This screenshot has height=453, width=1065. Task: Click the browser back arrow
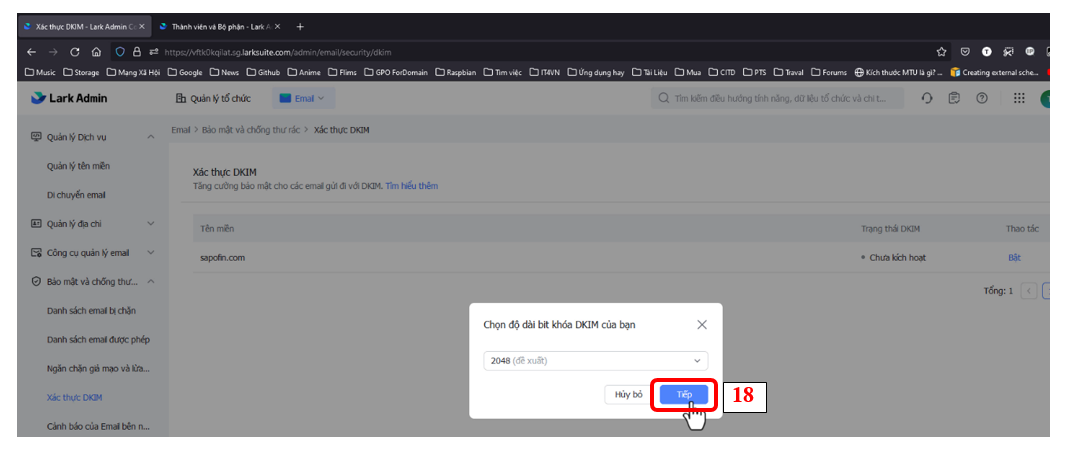point(31,52)
